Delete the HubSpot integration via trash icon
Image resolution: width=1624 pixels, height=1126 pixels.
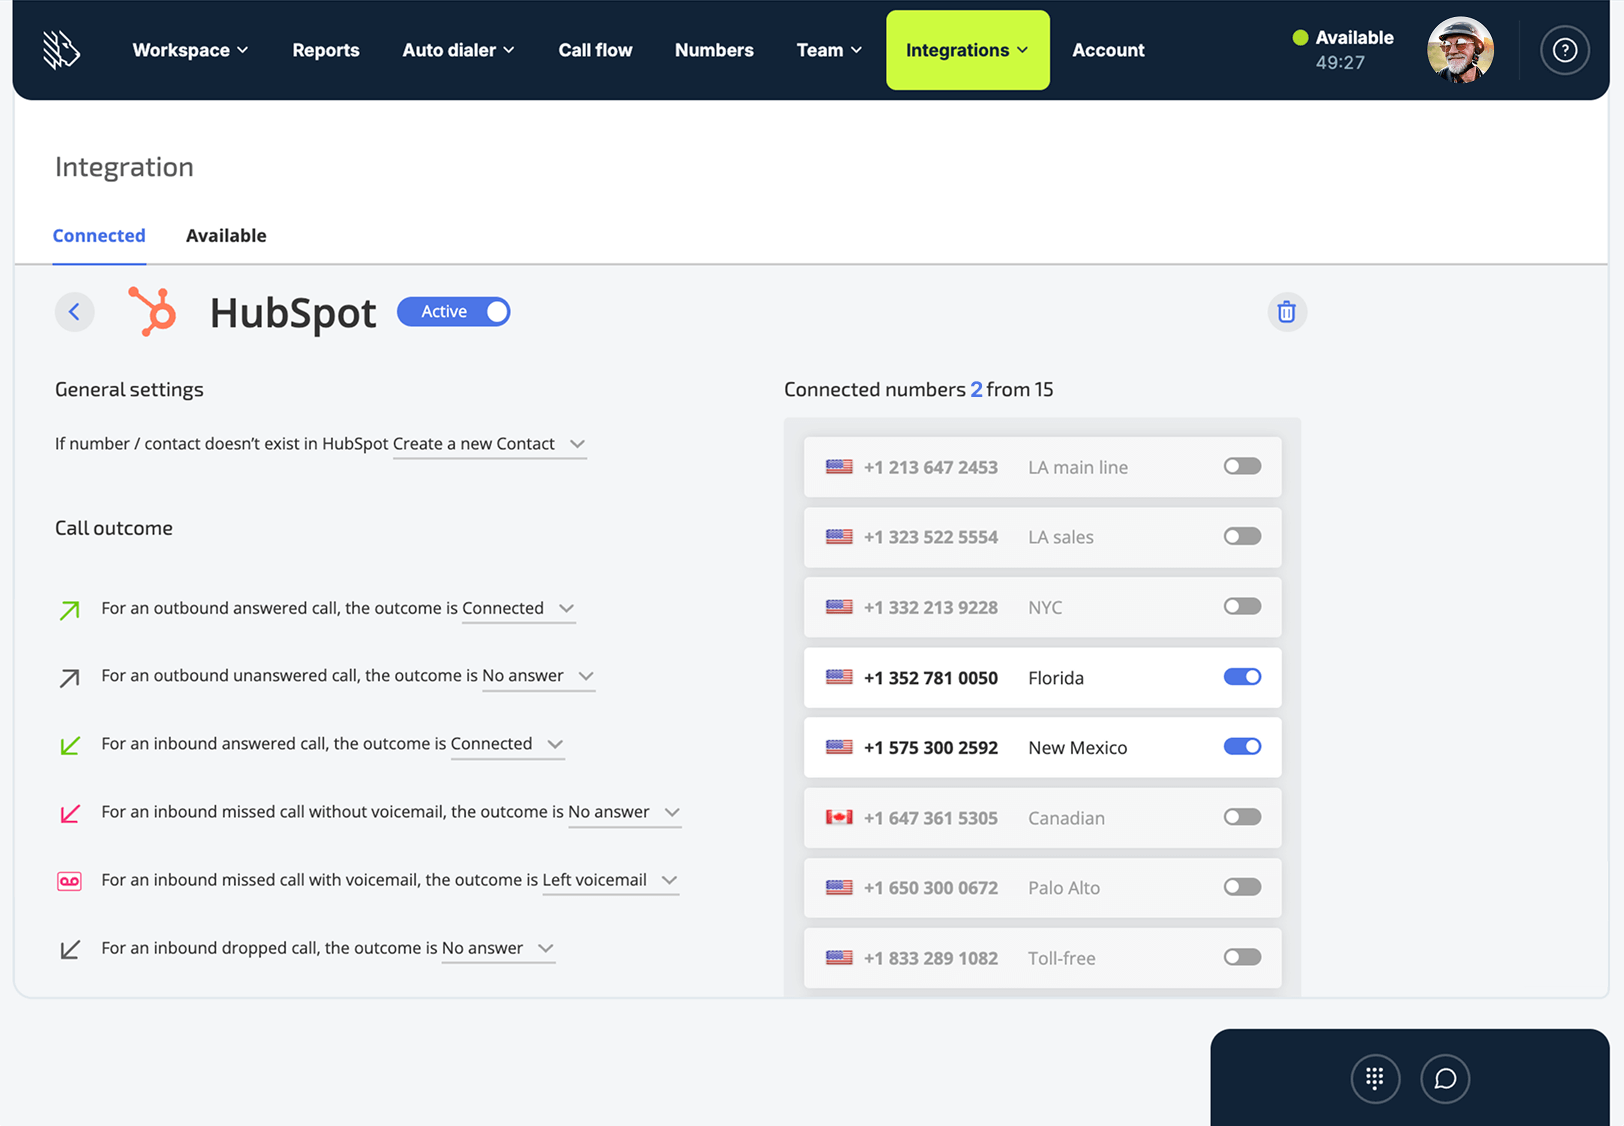[1287, 311]
